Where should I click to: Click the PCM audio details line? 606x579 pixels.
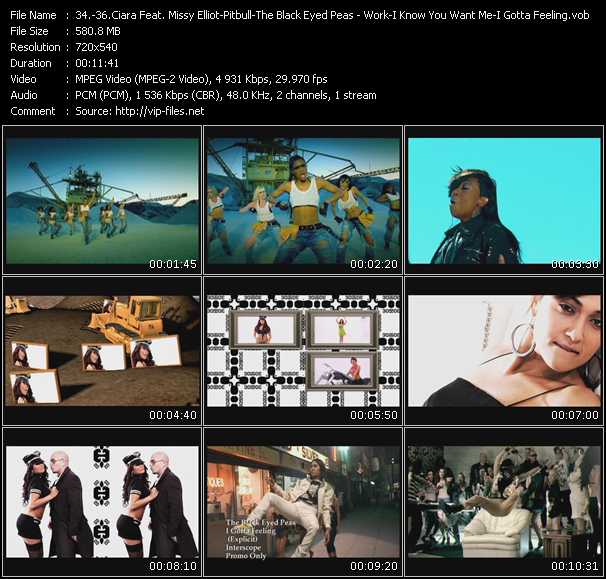click(x=226, y=95)
